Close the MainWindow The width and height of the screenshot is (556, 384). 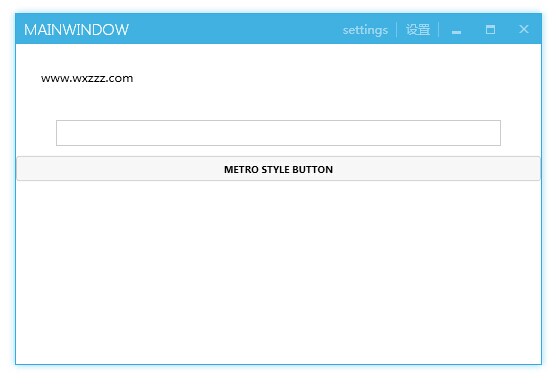(x=524, y=29)
